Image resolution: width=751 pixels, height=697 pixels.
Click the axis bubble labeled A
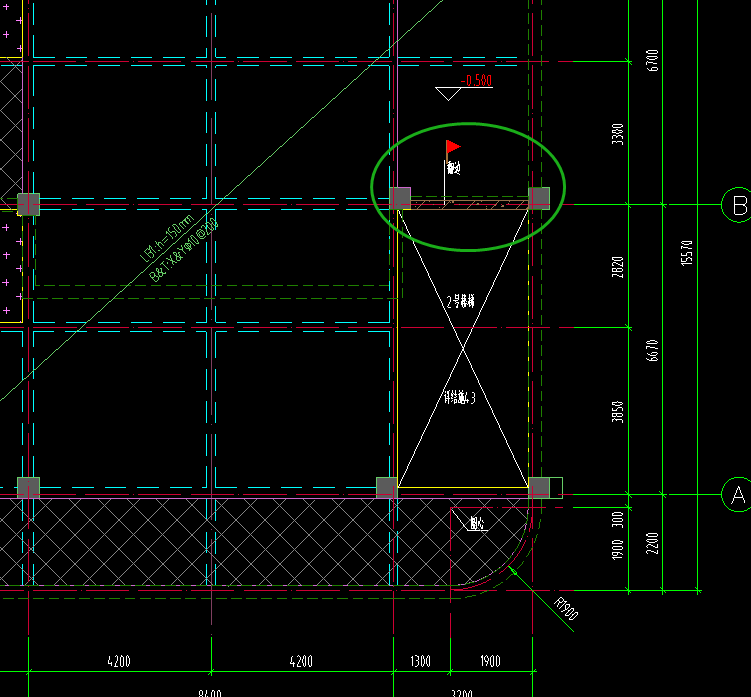(x=737, y=495)
